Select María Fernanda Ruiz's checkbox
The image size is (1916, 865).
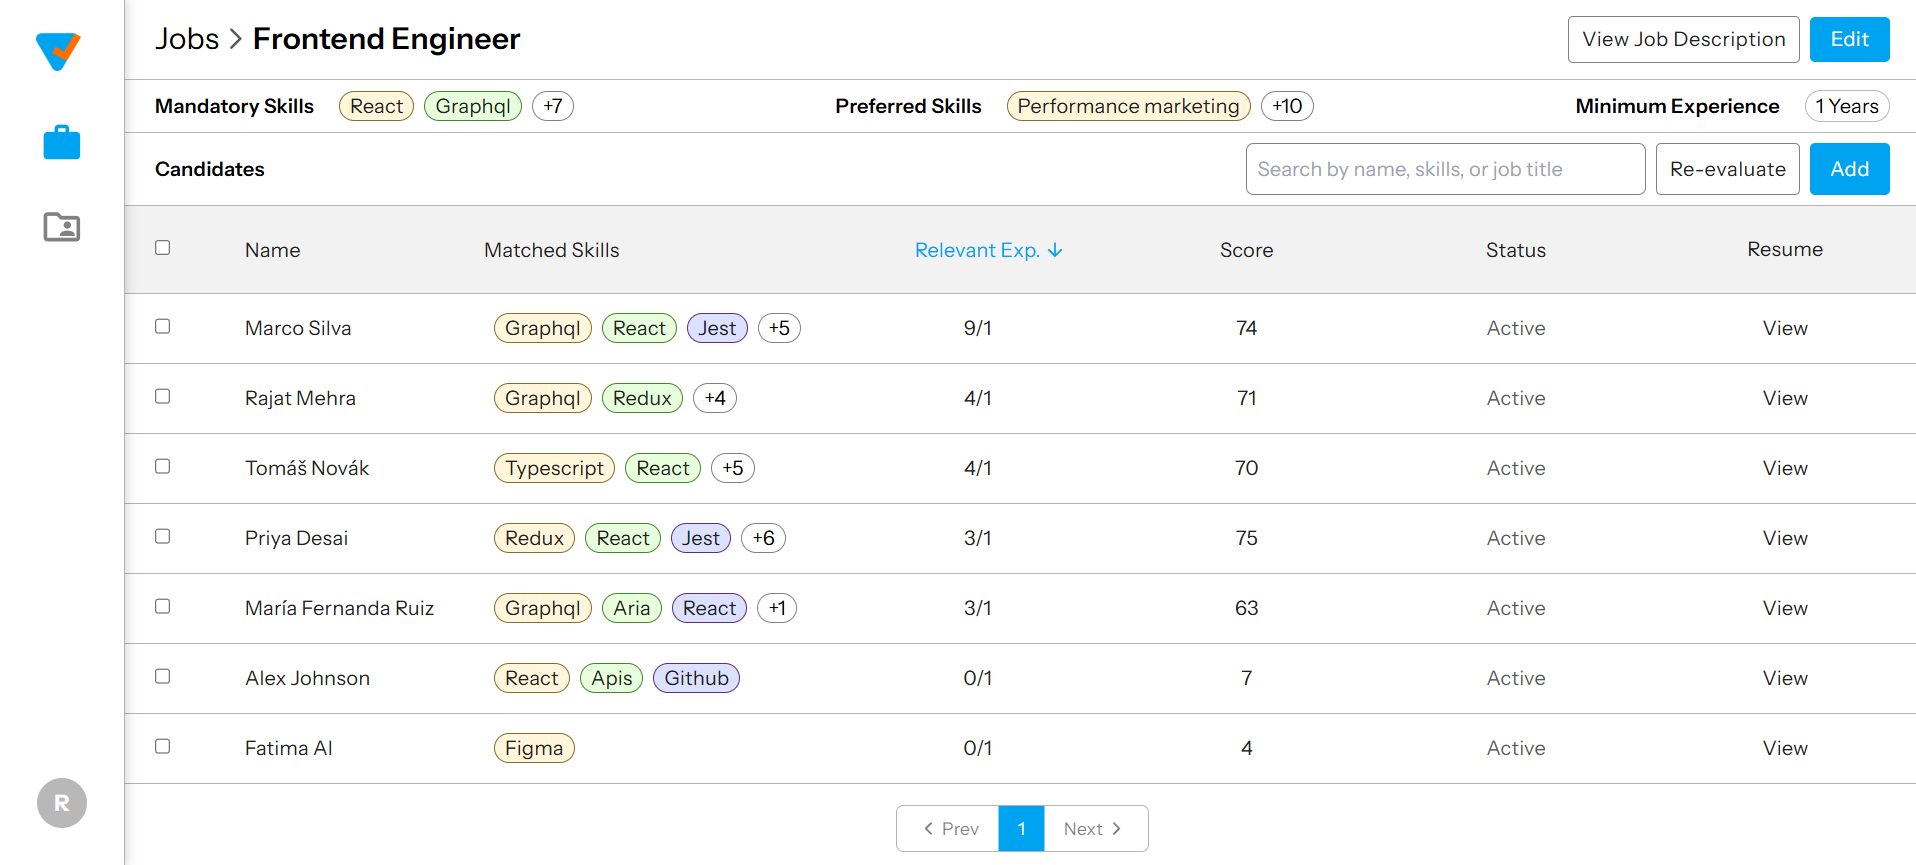pyautogui.click(x=163, y=606)
